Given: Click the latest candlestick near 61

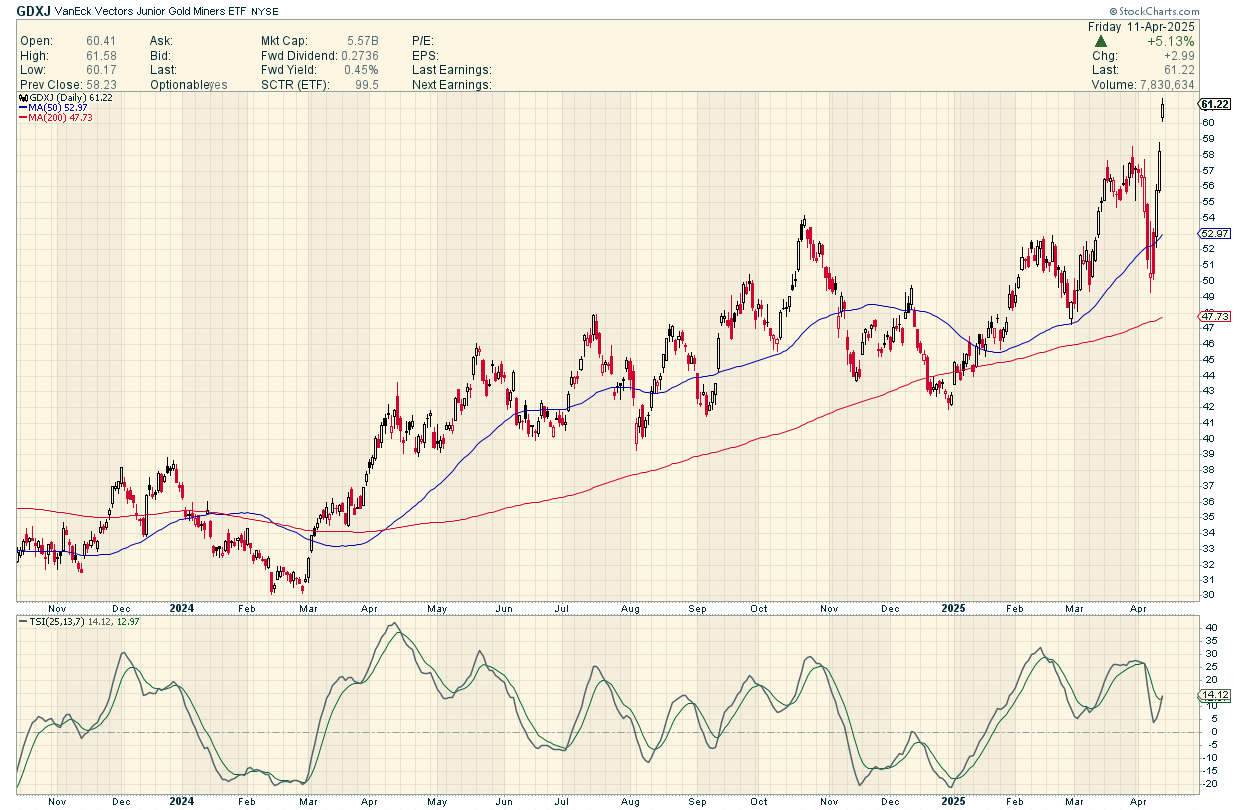Looking at the screenshot, I should [x=1164, y=110].
